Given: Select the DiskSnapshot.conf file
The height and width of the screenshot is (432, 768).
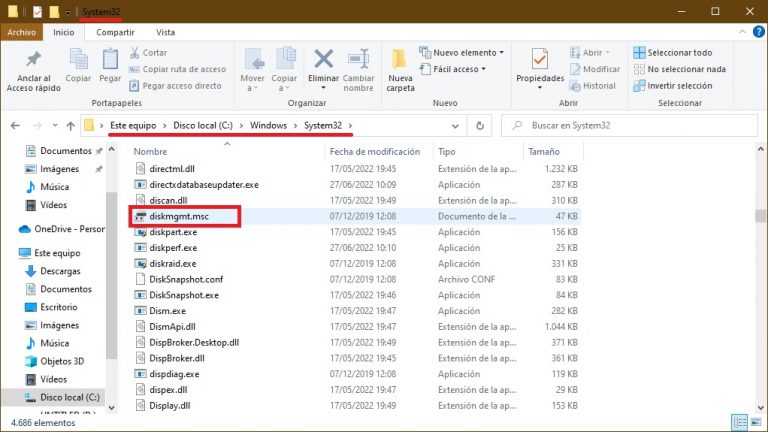Looking at the screenshot, I should pos(186,279).
